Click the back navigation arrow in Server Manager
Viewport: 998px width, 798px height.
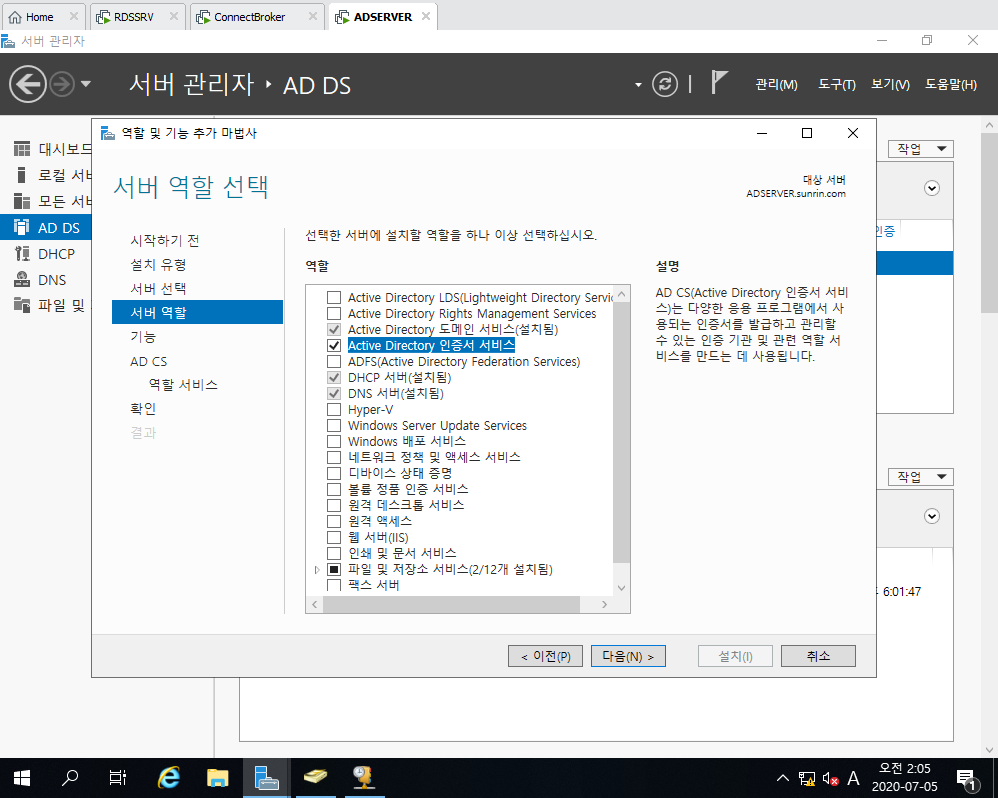click(x=27, y=84)
